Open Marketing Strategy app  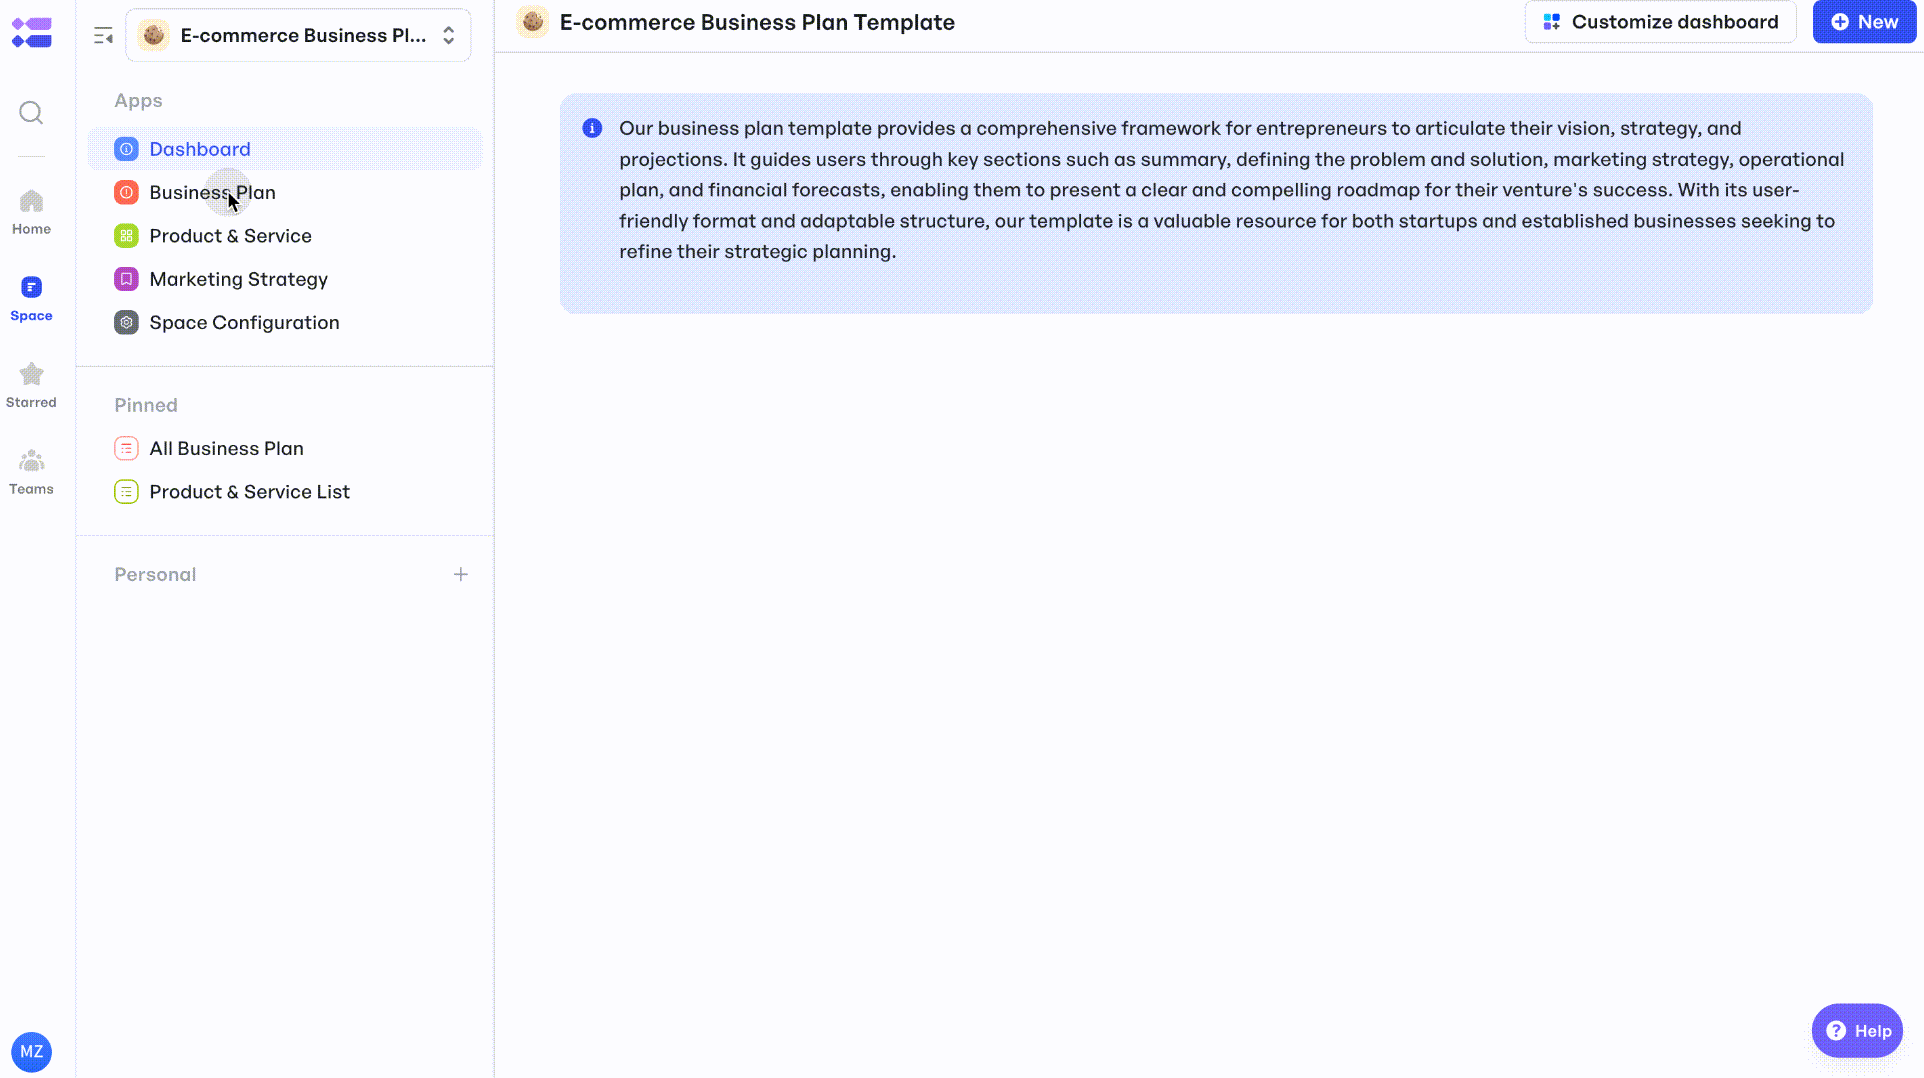[285, 279]
